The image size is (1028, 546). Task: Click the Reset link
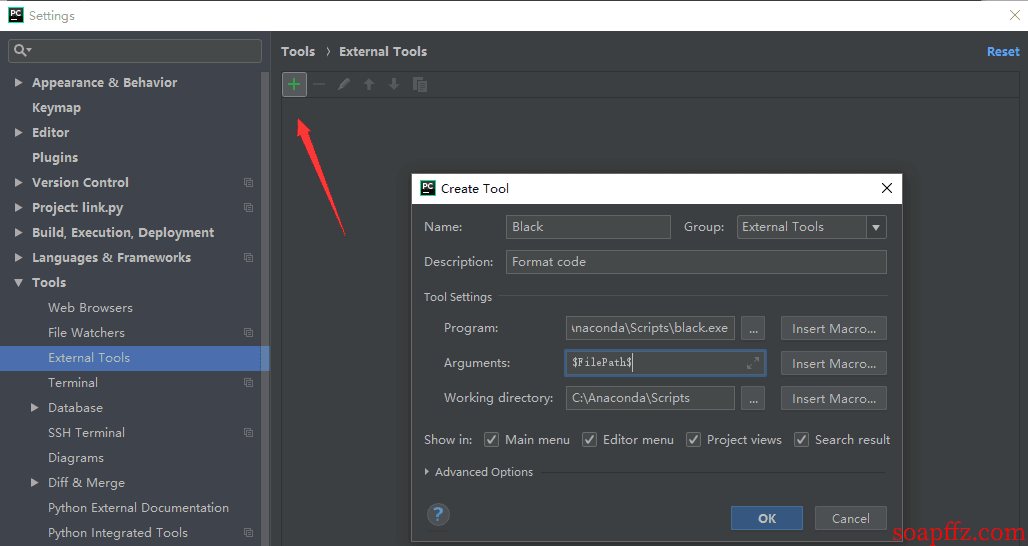pyautogui.click(x=1003, y=51)
